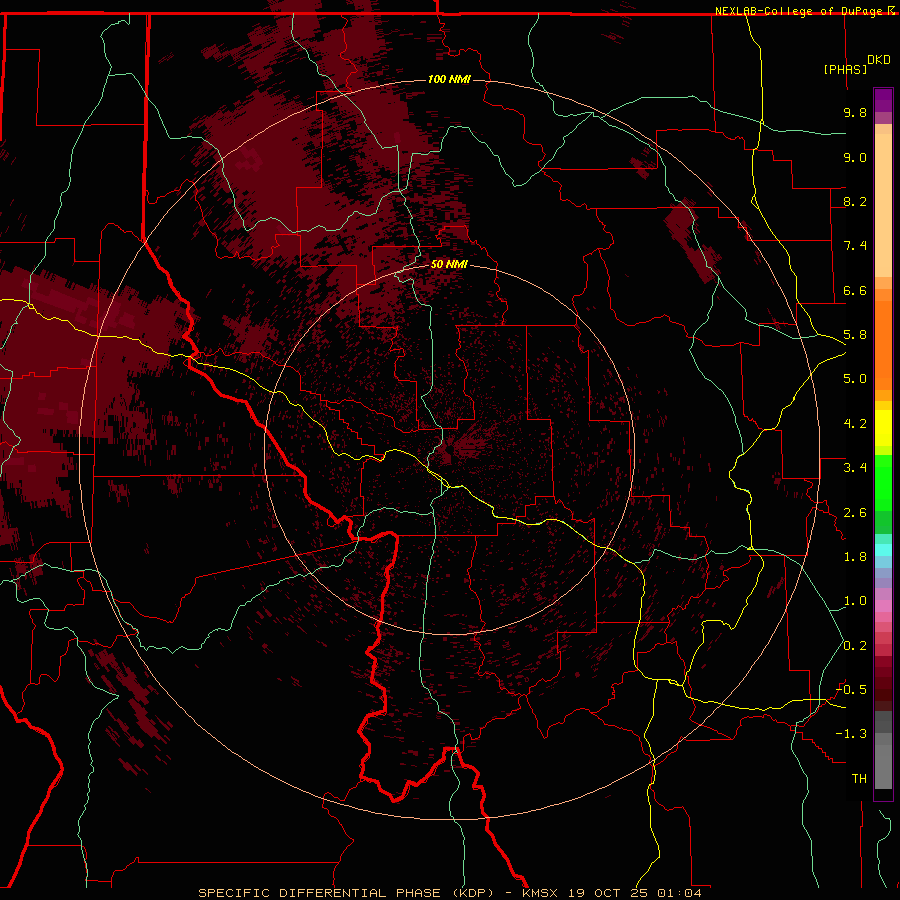
Task: Click the 50 NMI range ring label
Action: point(449,264)
